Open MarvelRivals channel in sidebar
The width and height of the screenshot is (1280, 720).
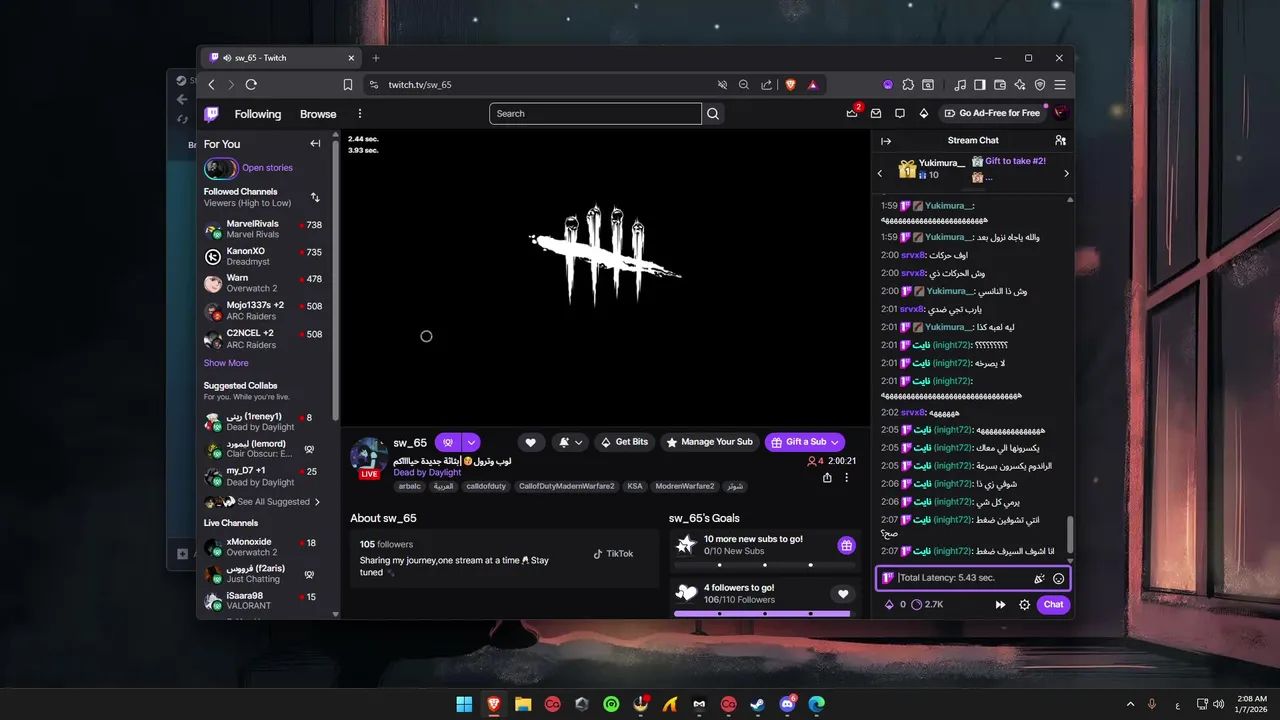[x=264, y=230]
